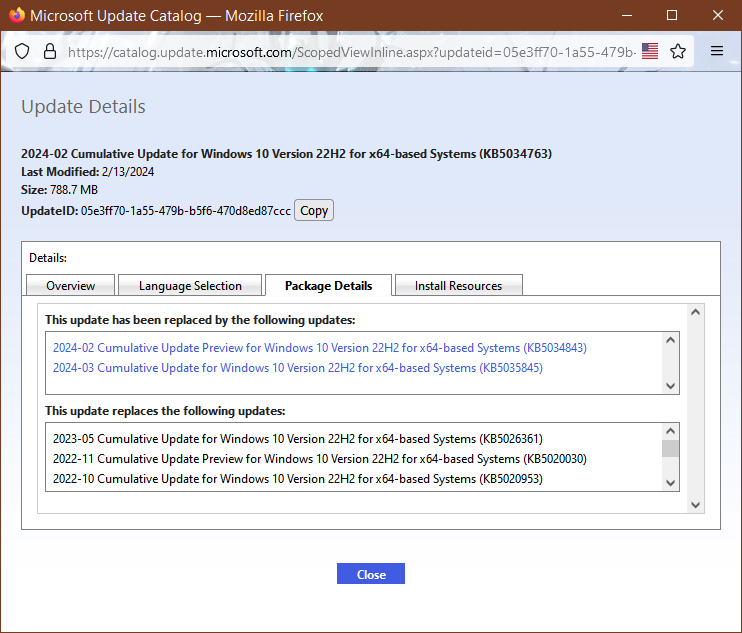Minimize the Firefox window
Screen dimensions: 742x633
point(627,15)
